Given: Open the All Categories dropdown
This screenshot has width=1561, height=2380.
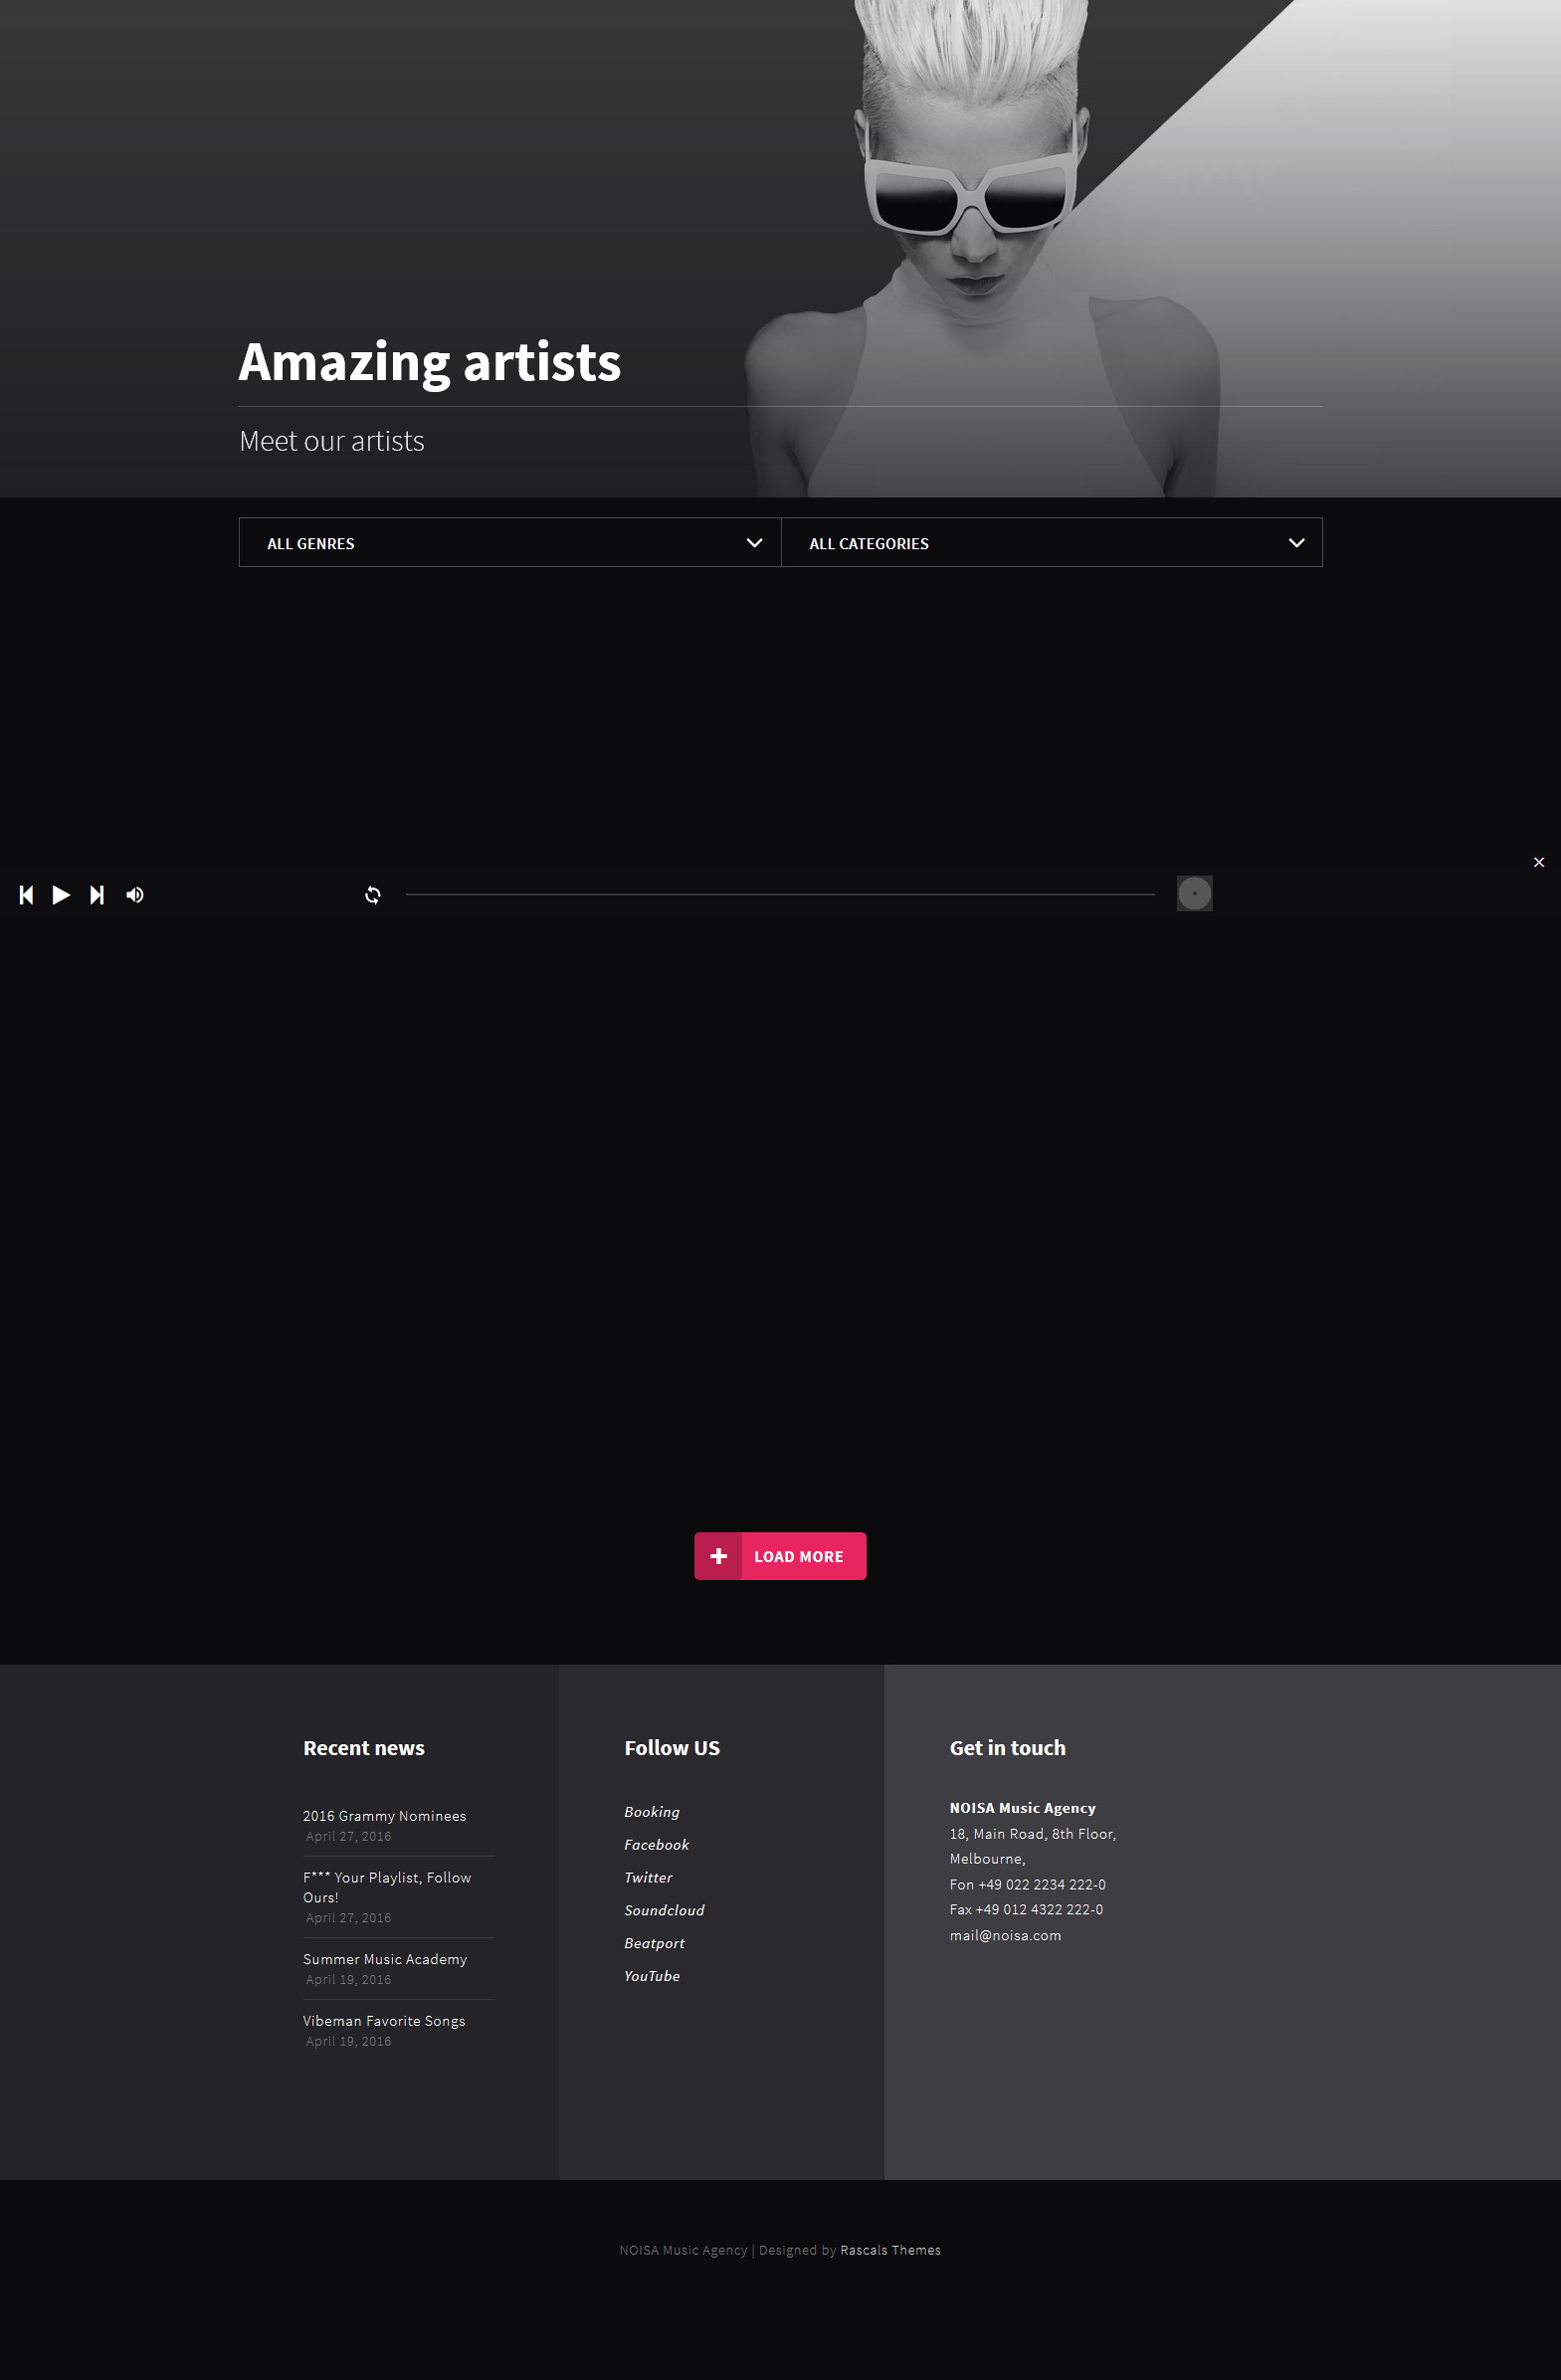Looking at the screenshot, I should tap(1052, 543).
